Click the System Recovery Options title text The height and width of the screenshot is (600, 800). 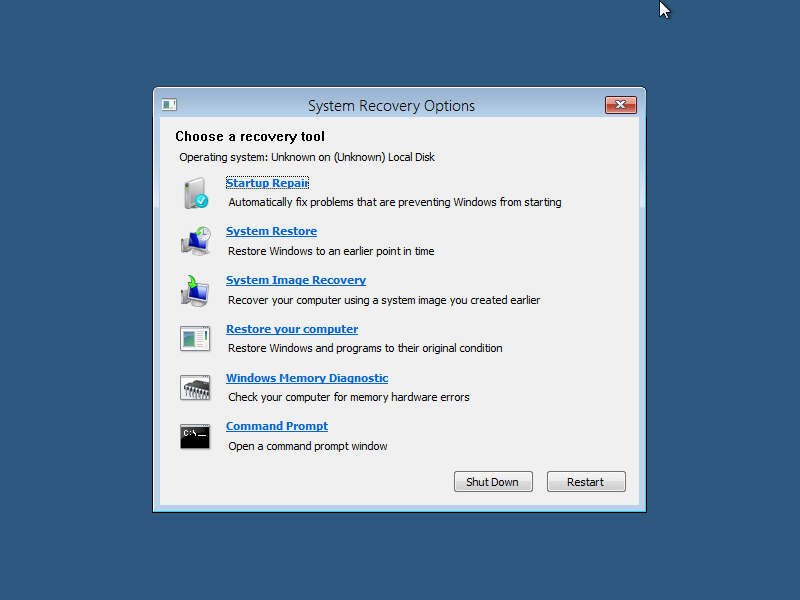click(x=391, y=106)
